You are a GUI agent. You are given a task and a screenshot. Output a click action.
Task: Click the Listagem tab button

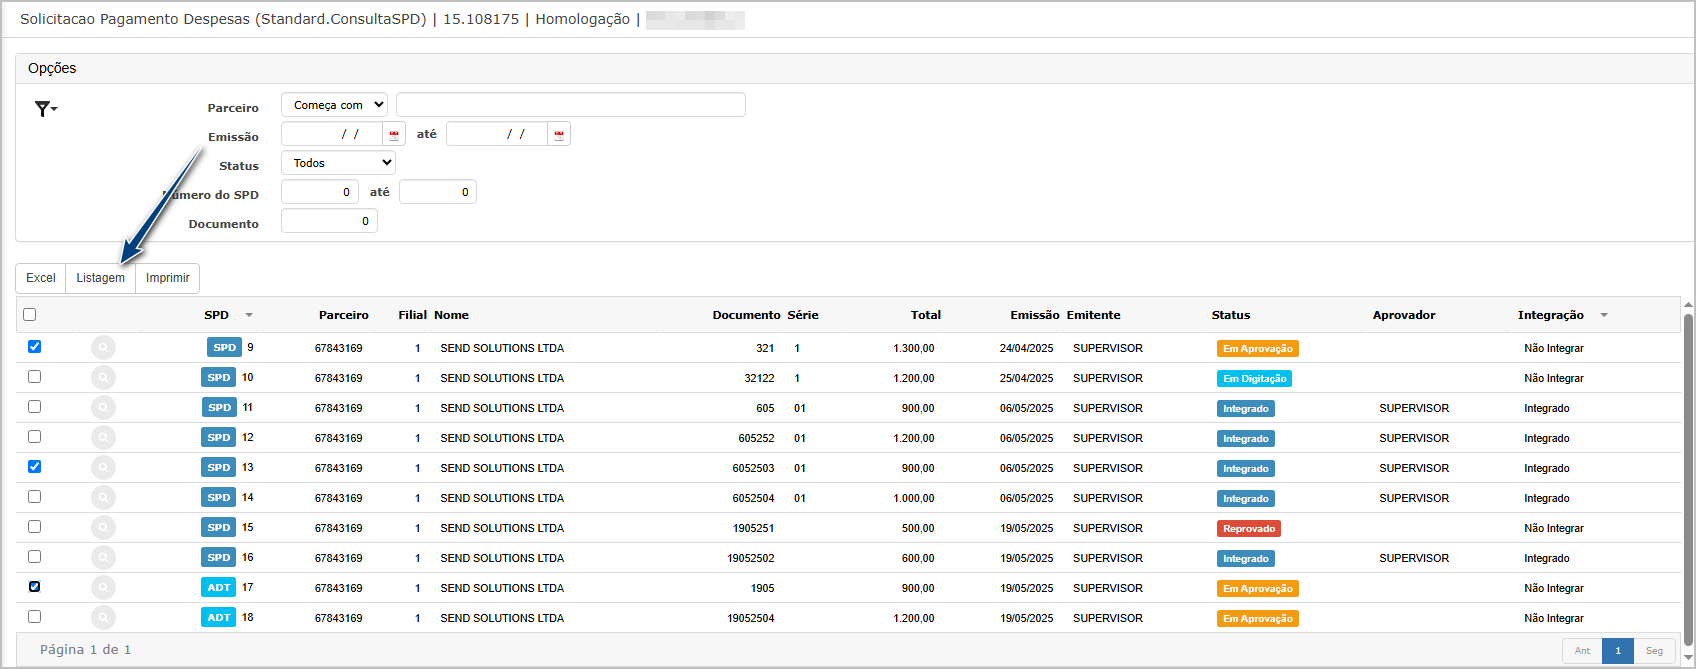101,278
